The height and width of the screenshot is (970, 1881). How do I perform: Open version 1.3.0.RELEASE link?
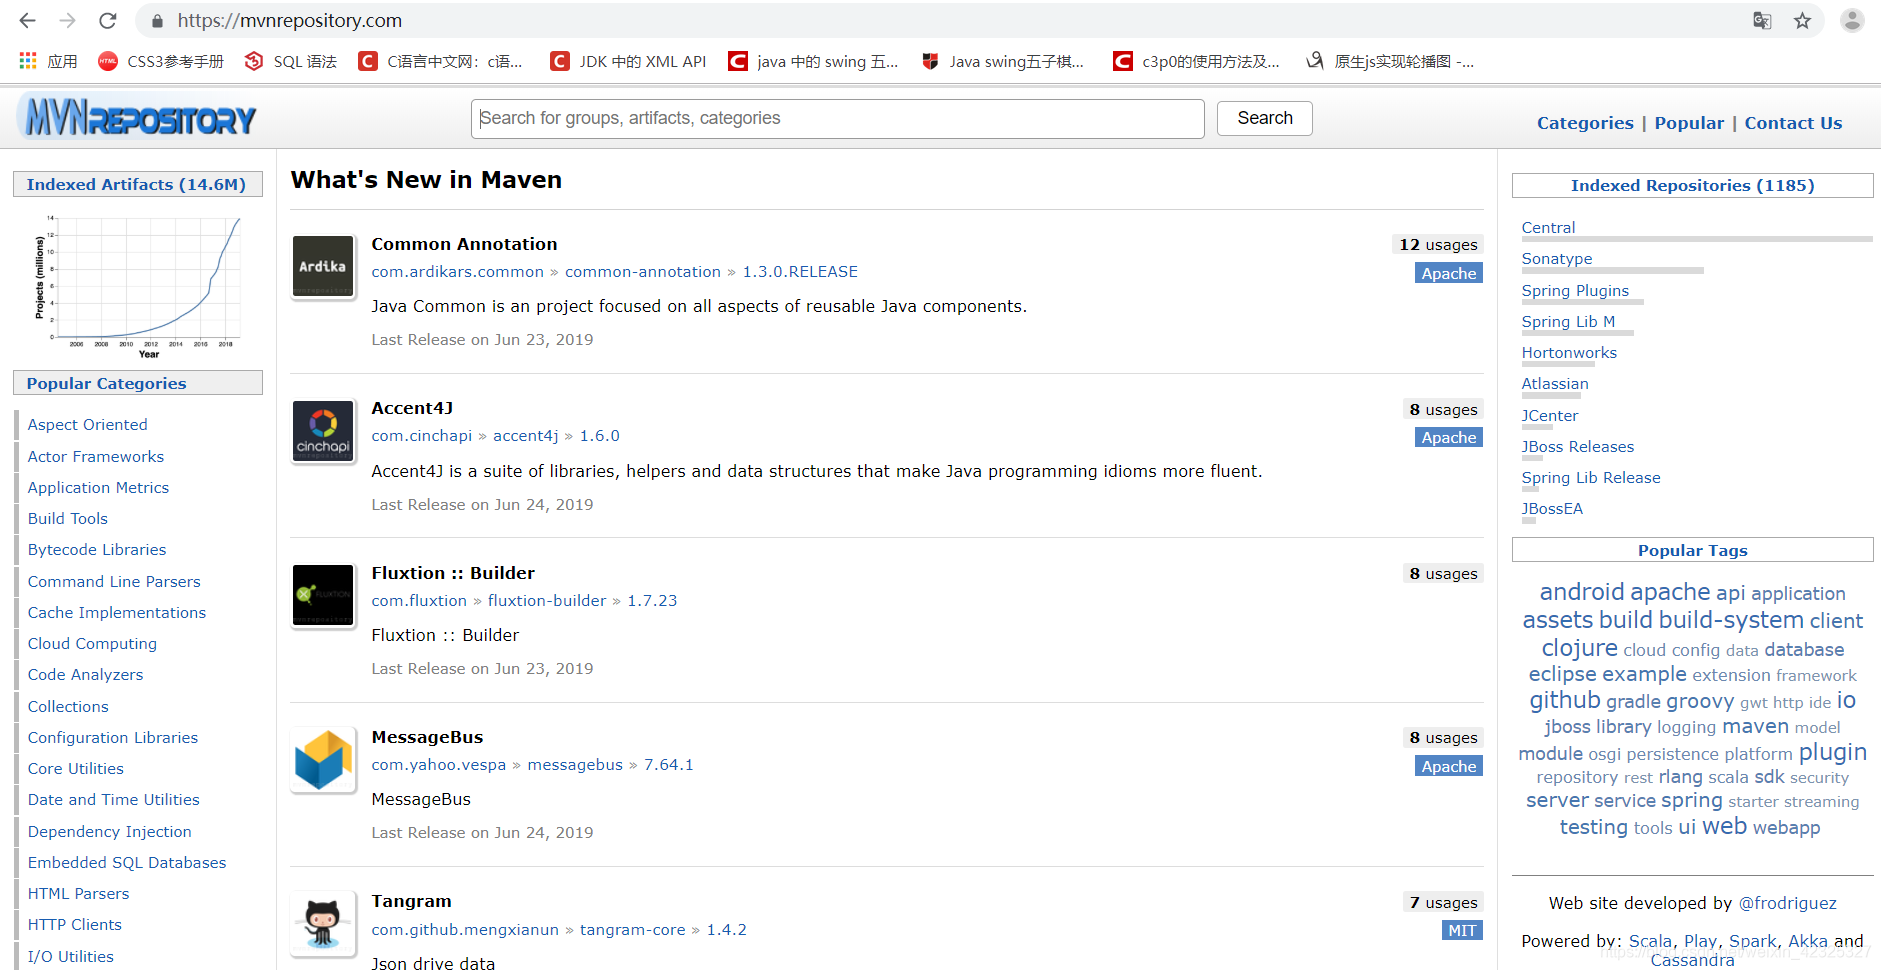click(x=800, y=272)
